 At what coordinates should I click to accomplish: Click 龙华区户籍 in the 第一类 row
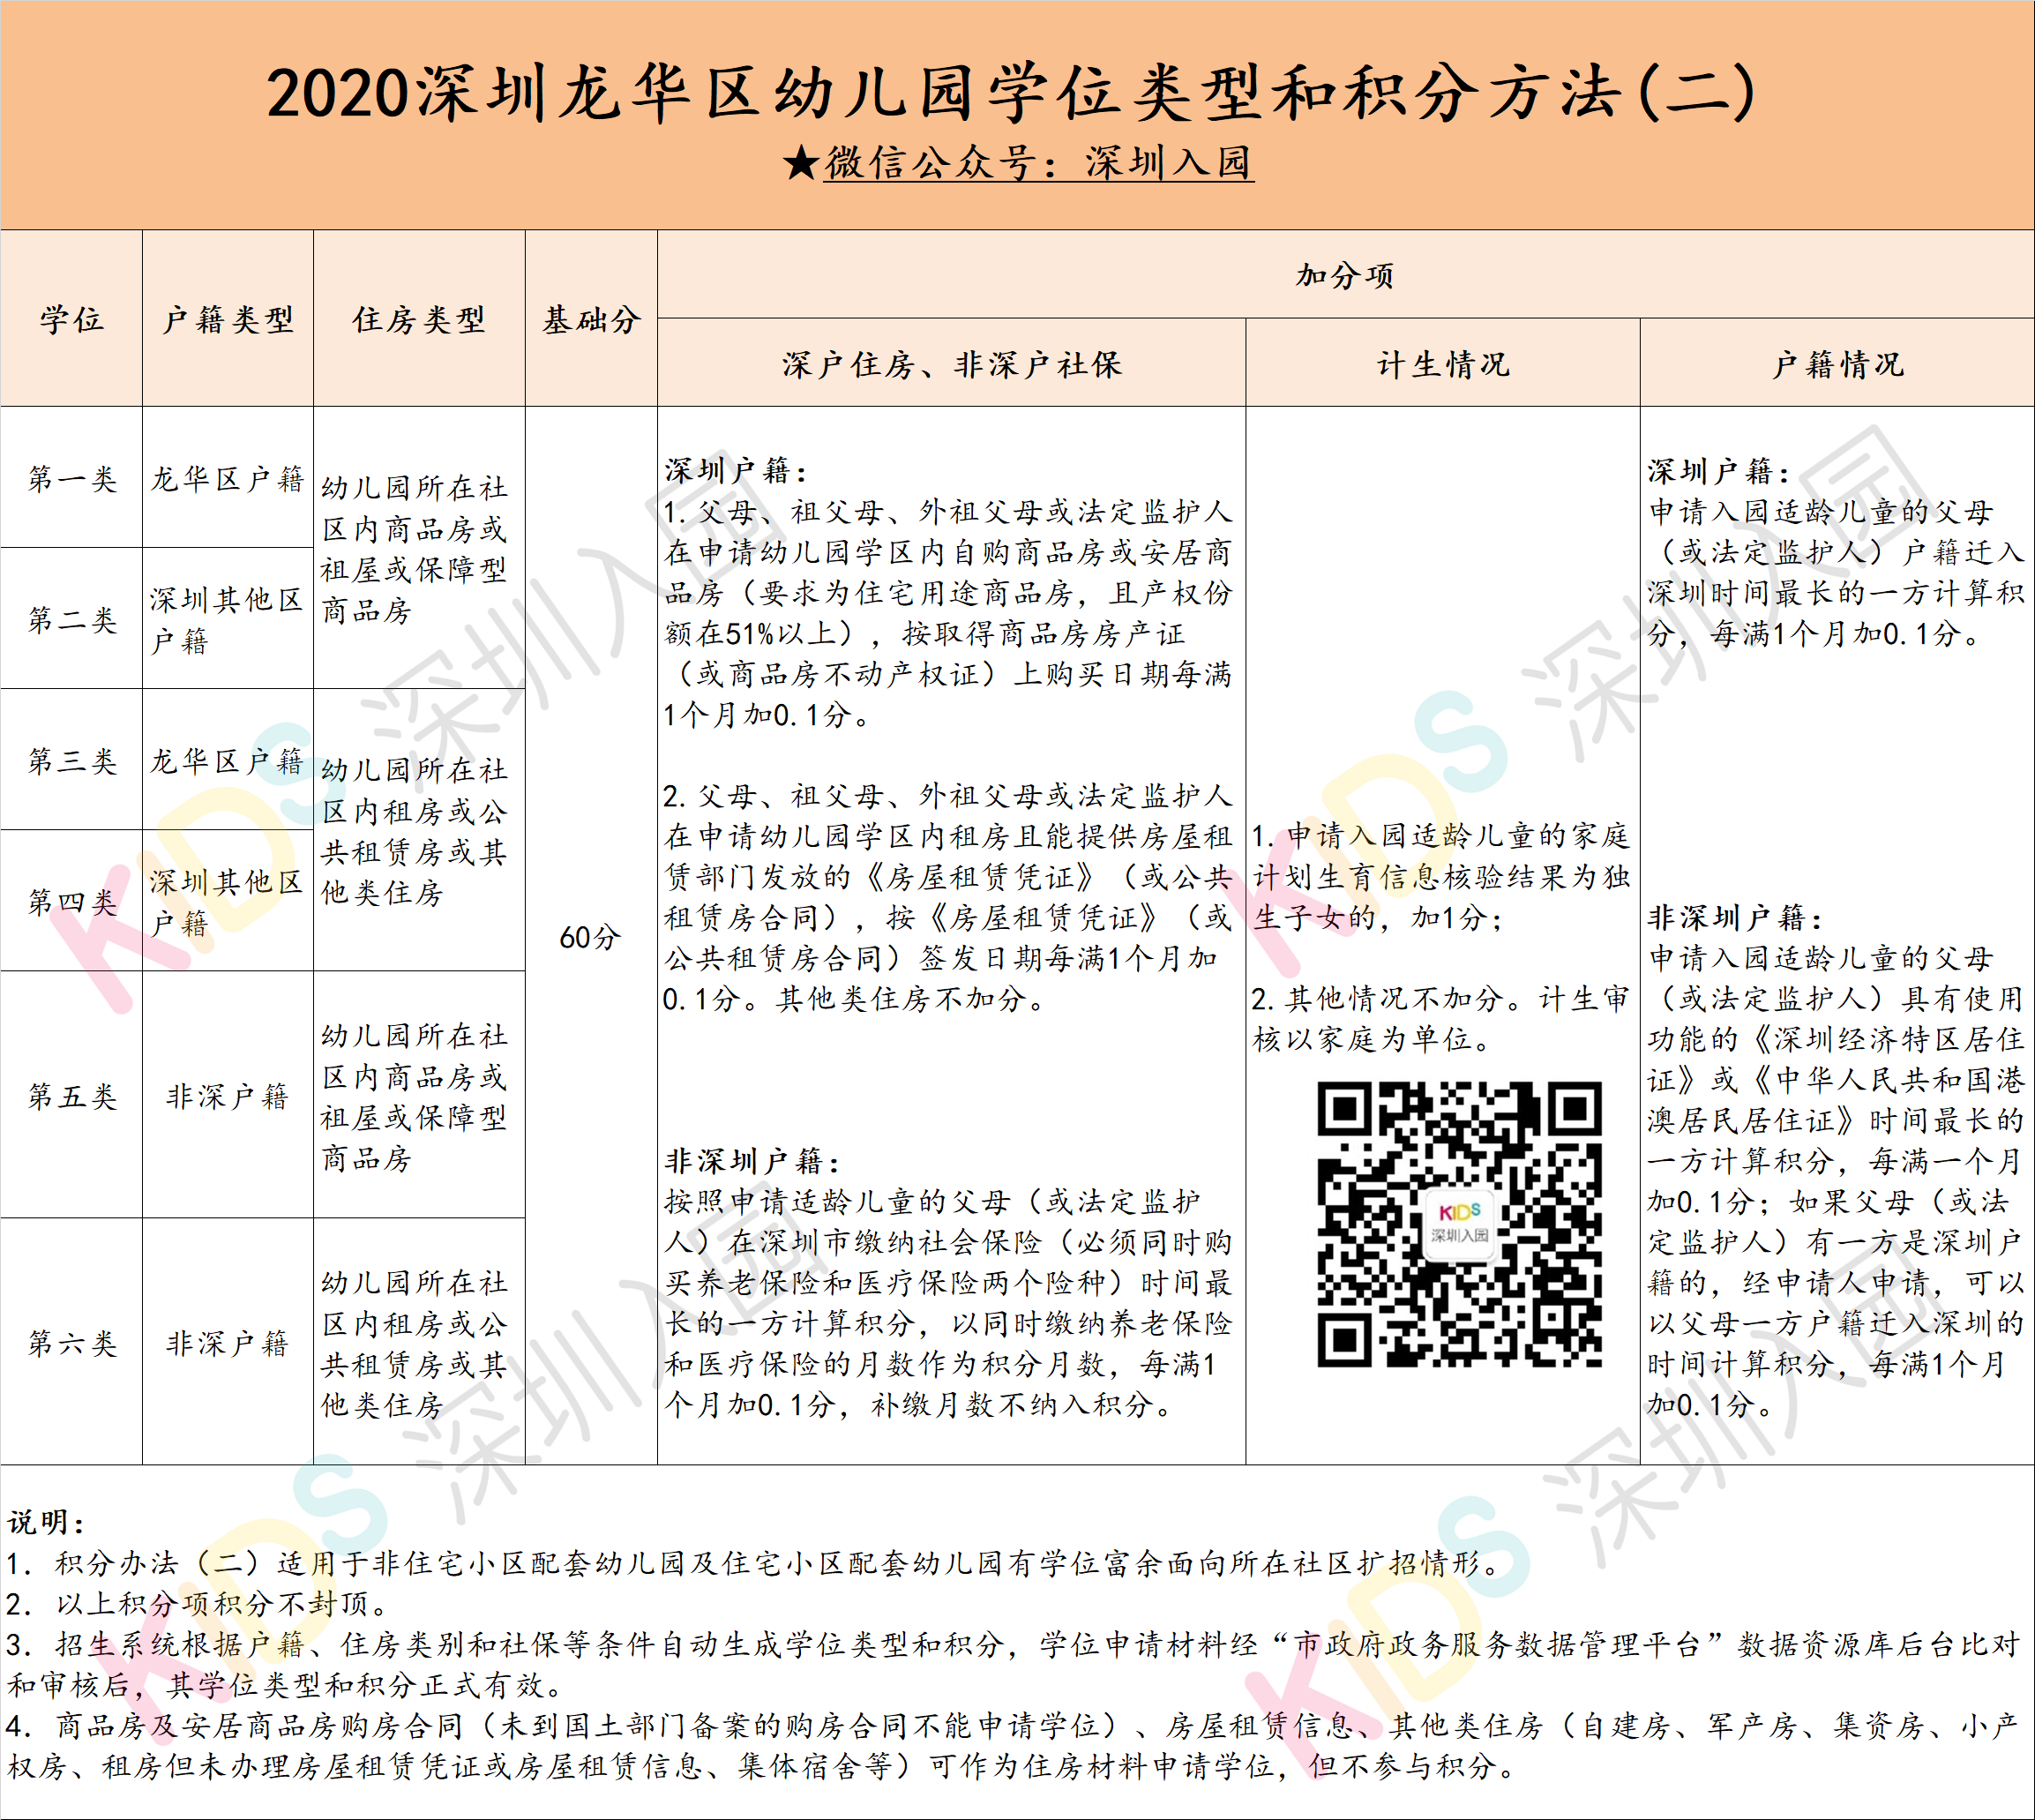point(228,478)
